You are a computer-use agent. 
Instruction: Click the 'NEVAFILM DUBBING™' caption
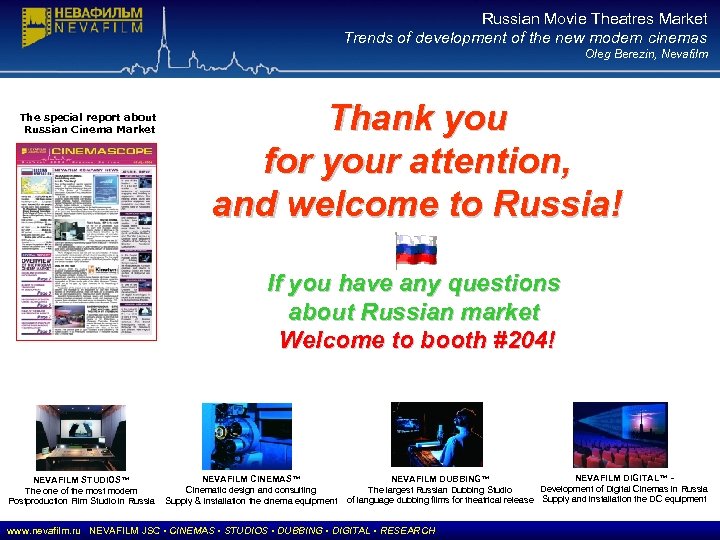pos(440,478)
